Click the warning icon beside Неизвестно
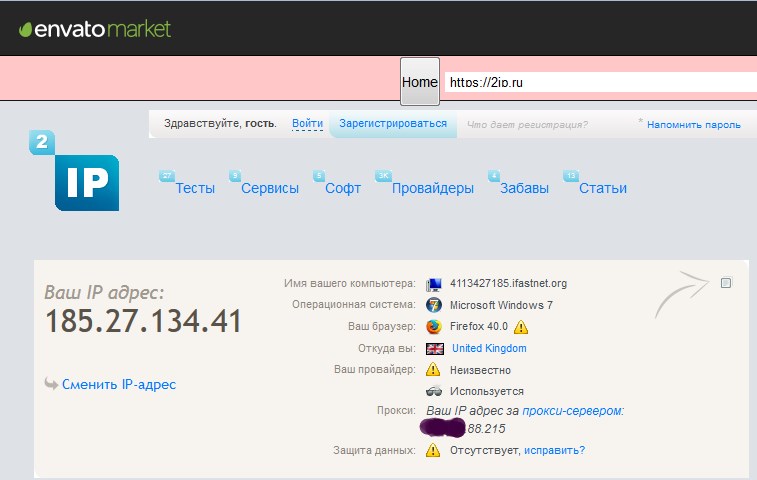The height and width of the screenshot is (480, 757). [x=433, y=370]
